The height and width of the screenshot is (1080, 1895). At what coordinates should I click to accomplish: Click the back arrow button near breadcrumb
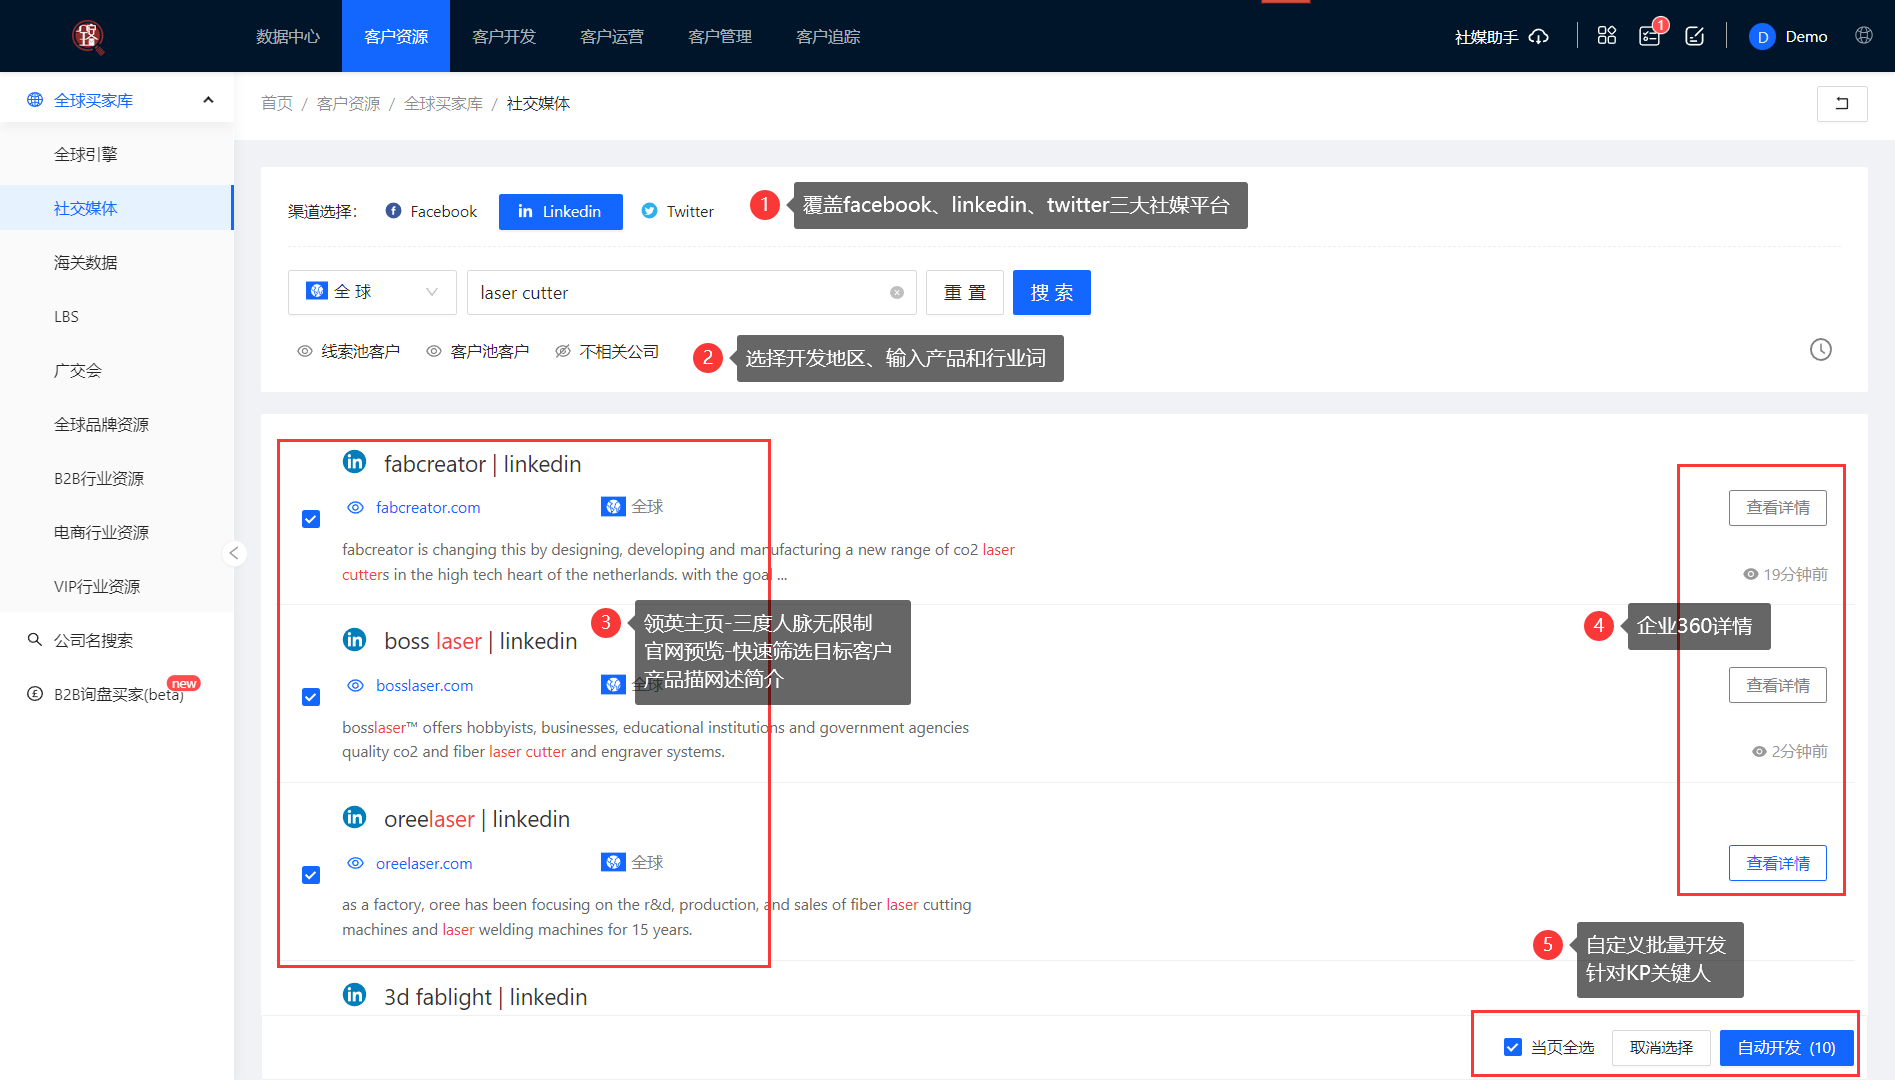1842,103
